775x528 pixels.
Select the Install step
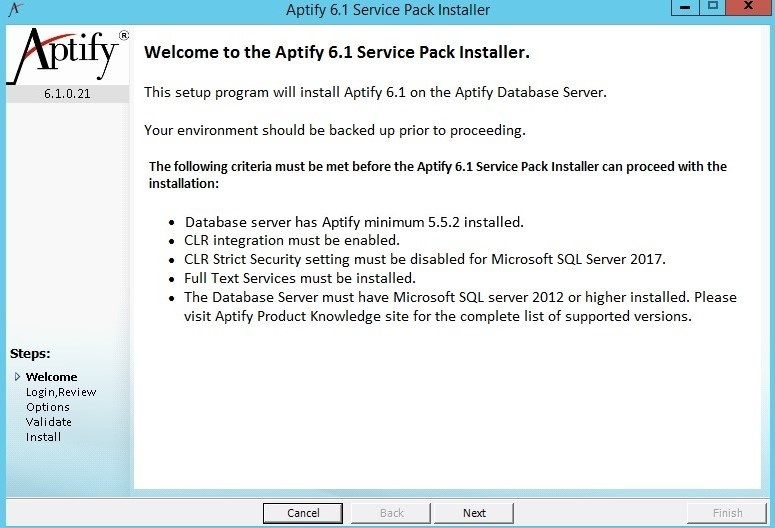tap(43, 437)
